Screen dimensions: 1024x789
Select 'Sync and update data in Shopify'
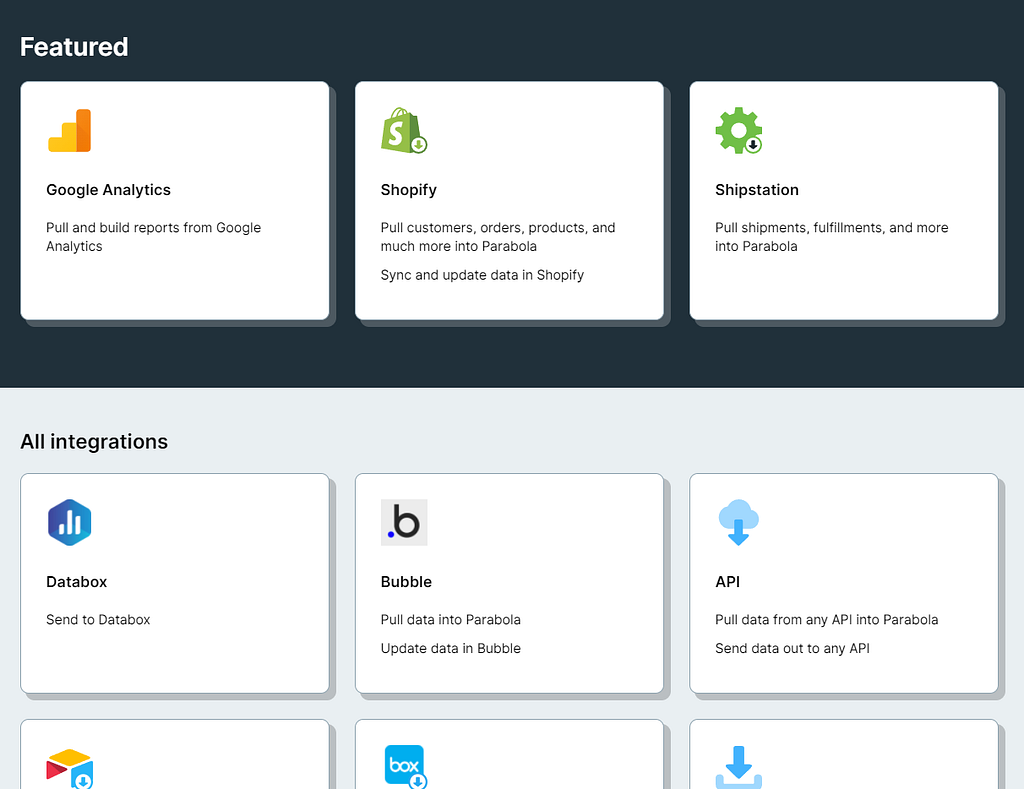click(x=482, y=275)
